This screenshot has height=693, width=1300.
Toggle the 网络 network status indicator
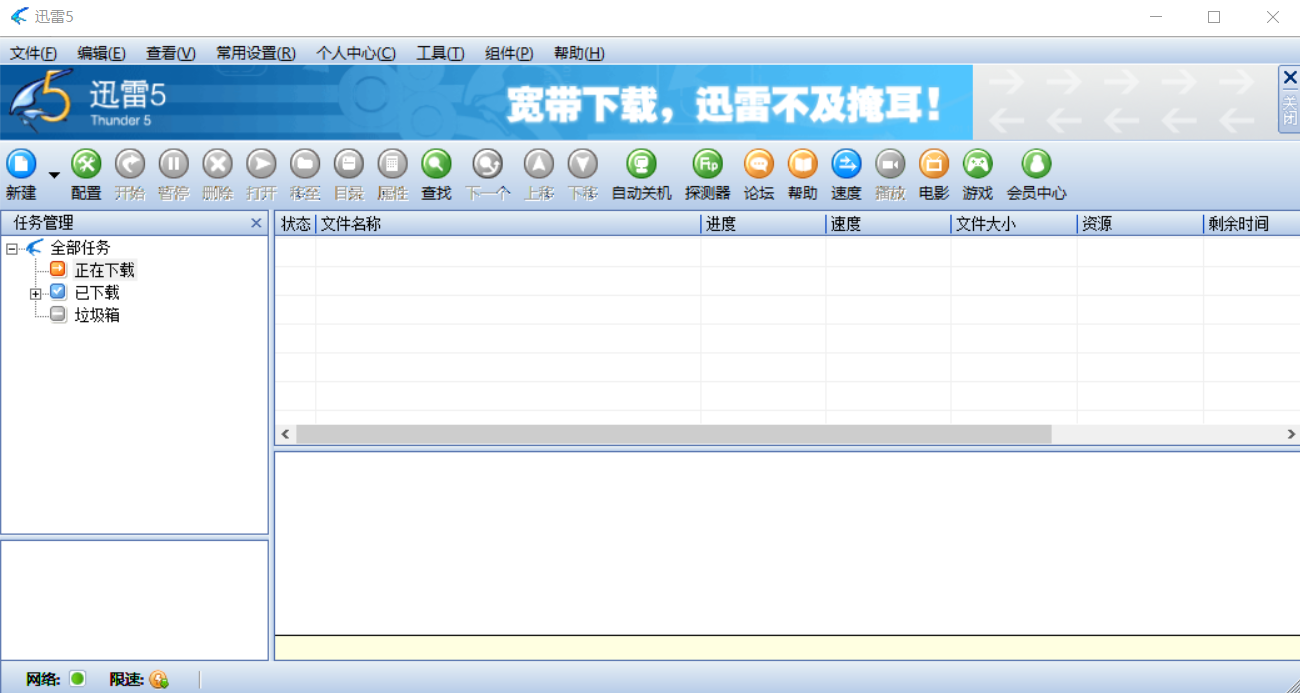pos(77,679)
